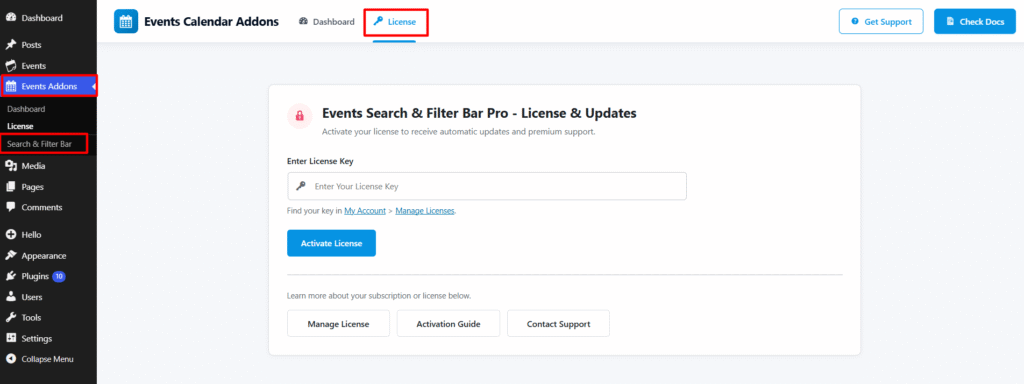Click the Manage License button
1024x384 pixels.
pos(338,323)
